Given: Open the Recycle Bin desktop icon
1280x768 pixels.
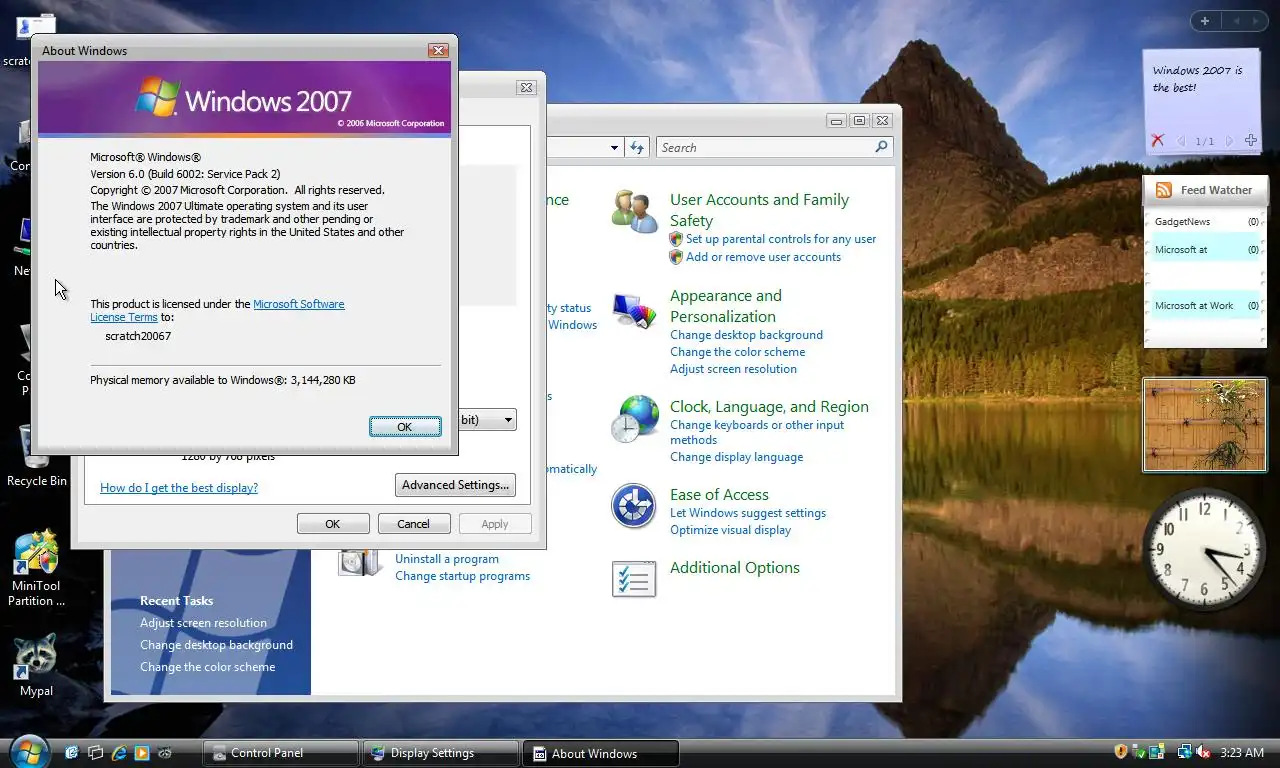Looking at the screenshot, I should (x=37, y=455).
